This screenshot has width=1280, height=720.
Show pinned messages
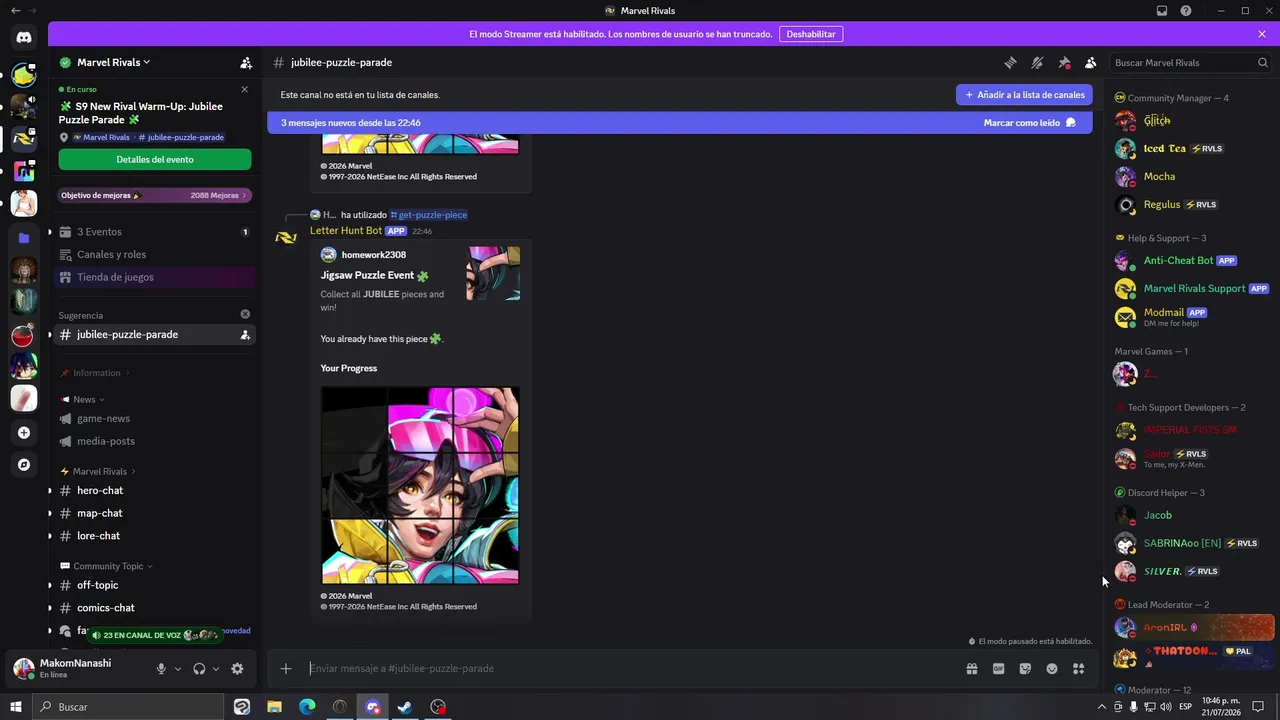(1064, 63)
